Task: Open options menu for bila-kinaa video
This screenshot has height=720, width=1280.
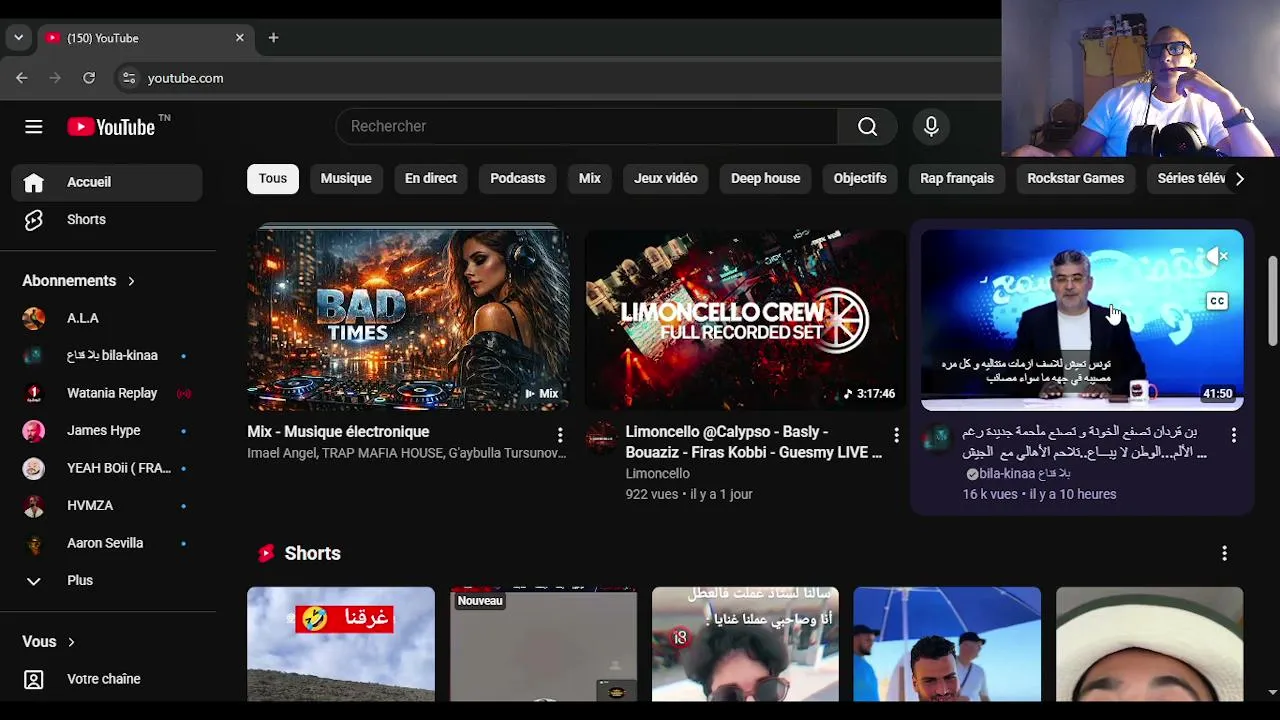Action: pos(1234,435)
